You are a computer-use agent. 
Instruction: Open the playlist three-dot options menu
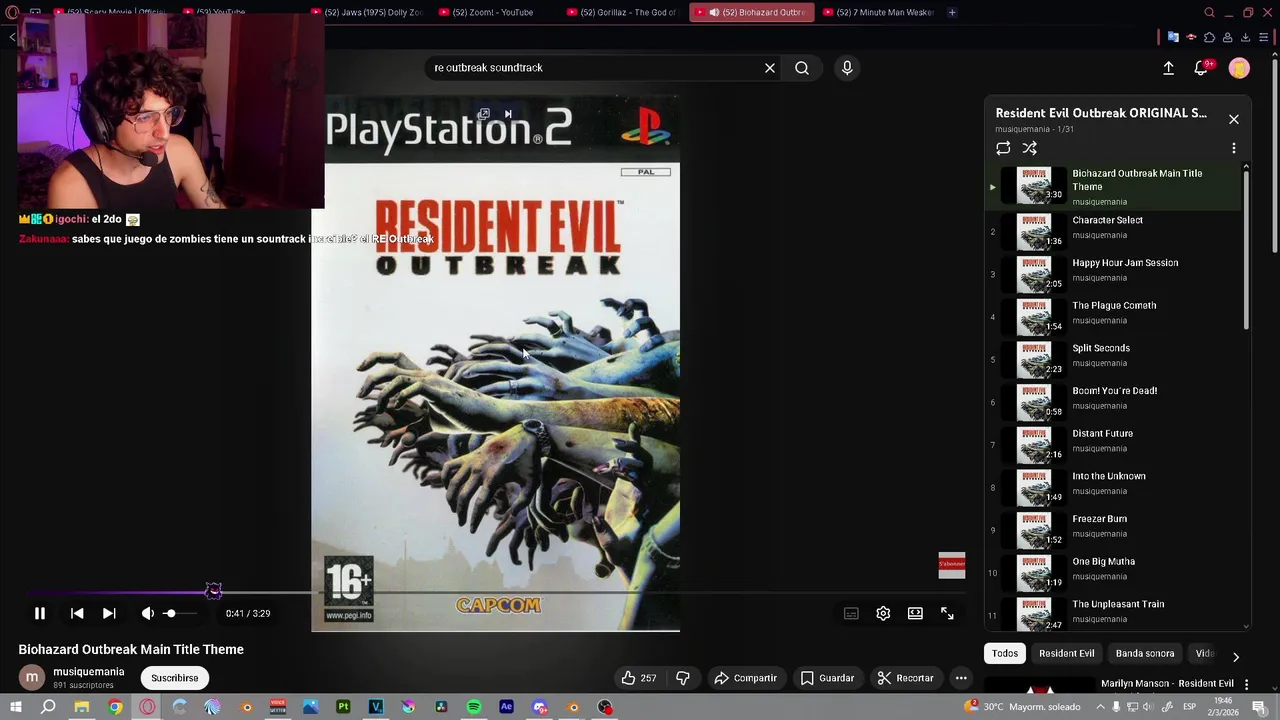point(1234,148)
